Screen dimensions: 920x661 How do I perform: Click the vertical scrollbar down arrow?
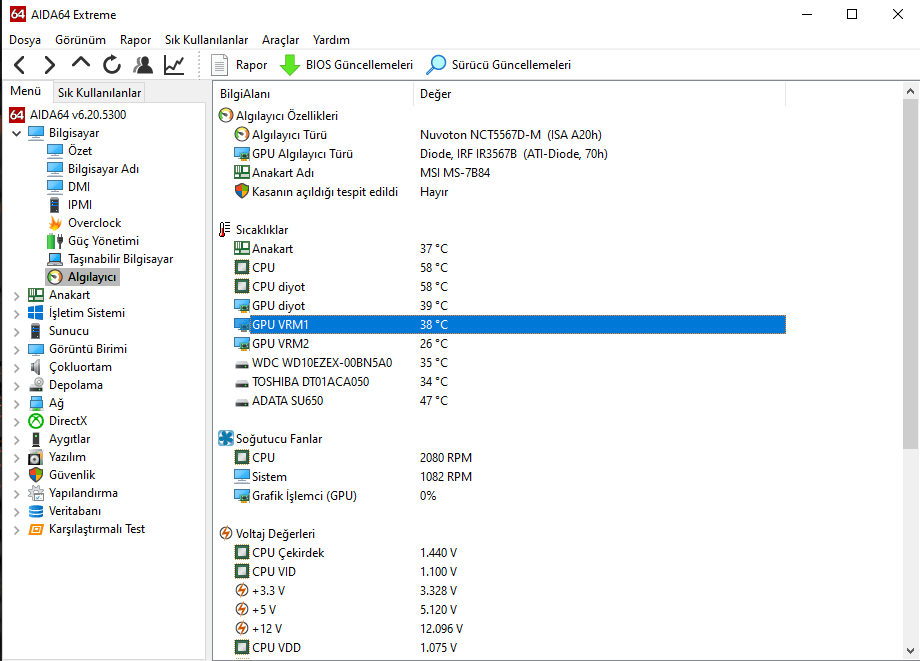[x=910, y=651]
